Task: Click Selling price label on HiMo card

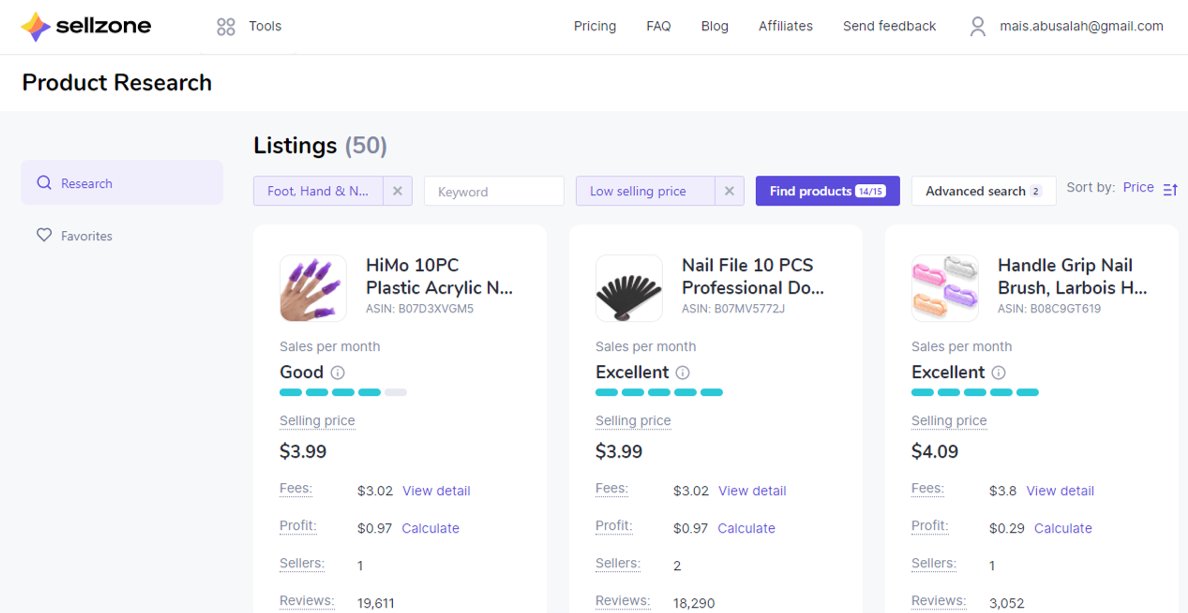Action: [x=317, y=421]
